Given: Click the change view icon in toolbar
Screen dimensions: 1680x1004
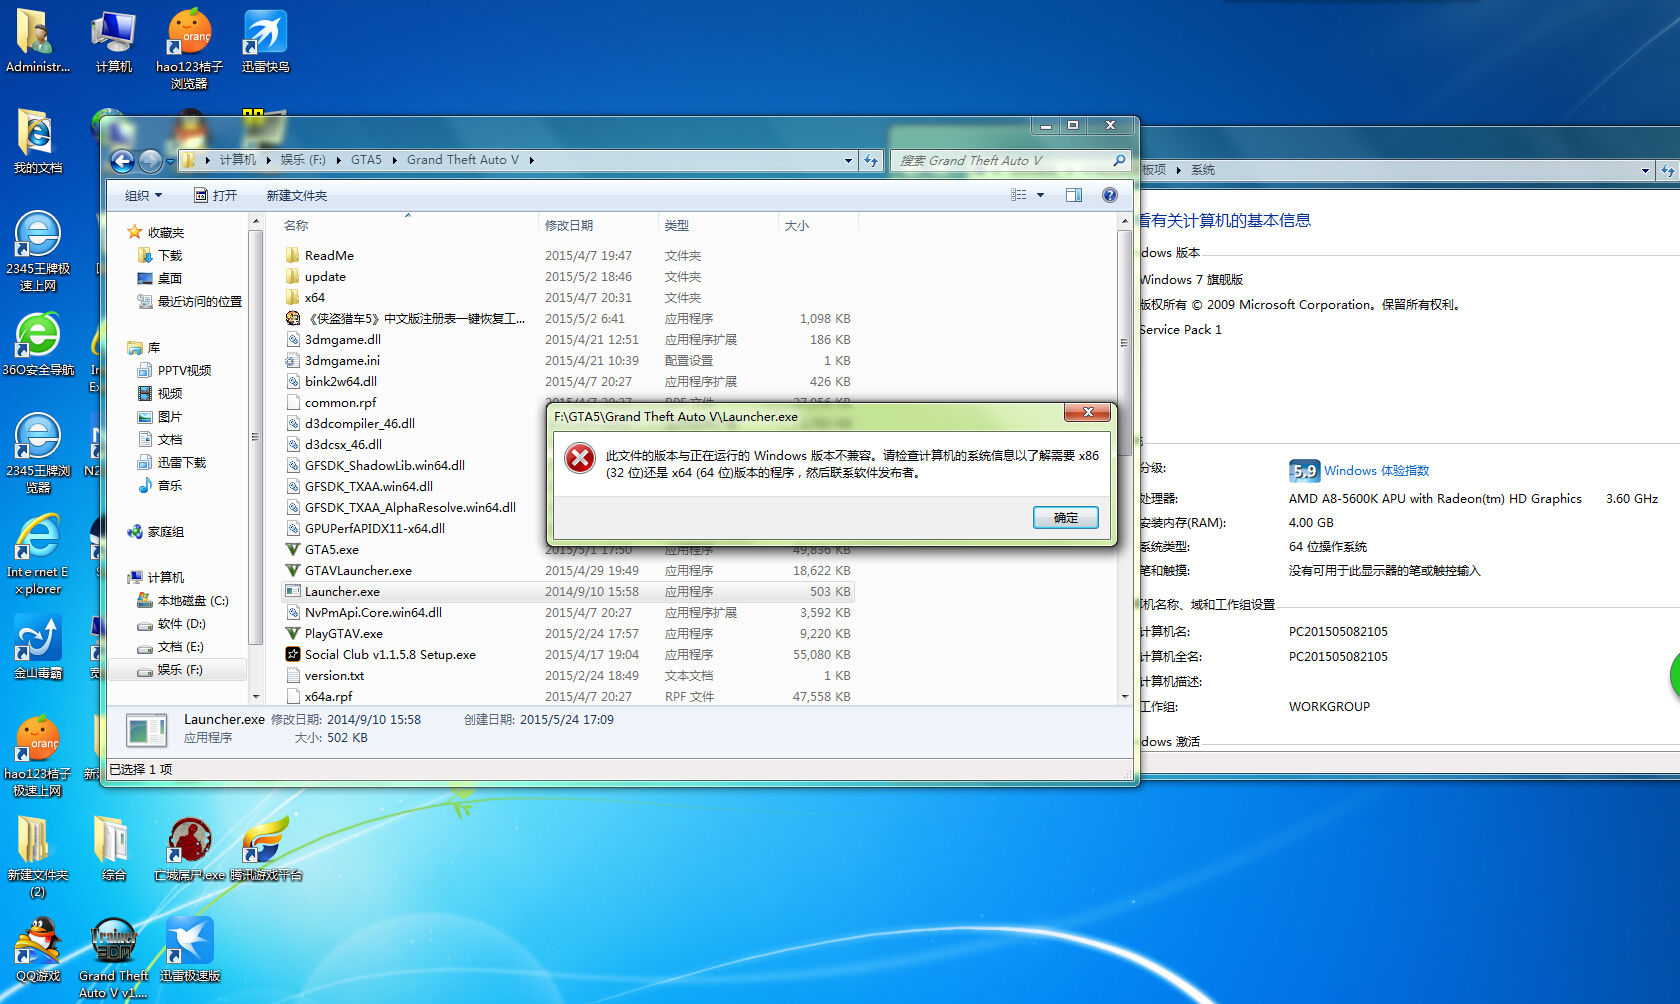Looking at the screenshot, I should pyautogui.click(x=1019, y=195).
